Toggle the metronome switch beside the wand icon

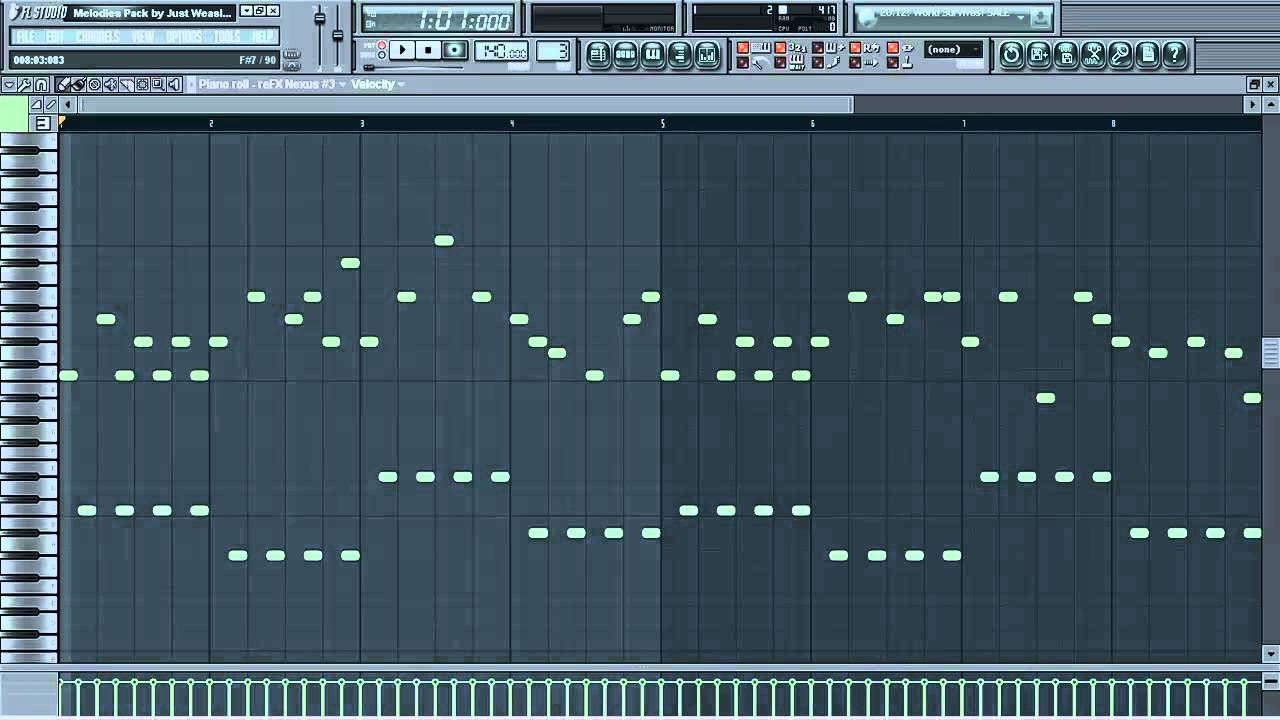pos(743,62)
